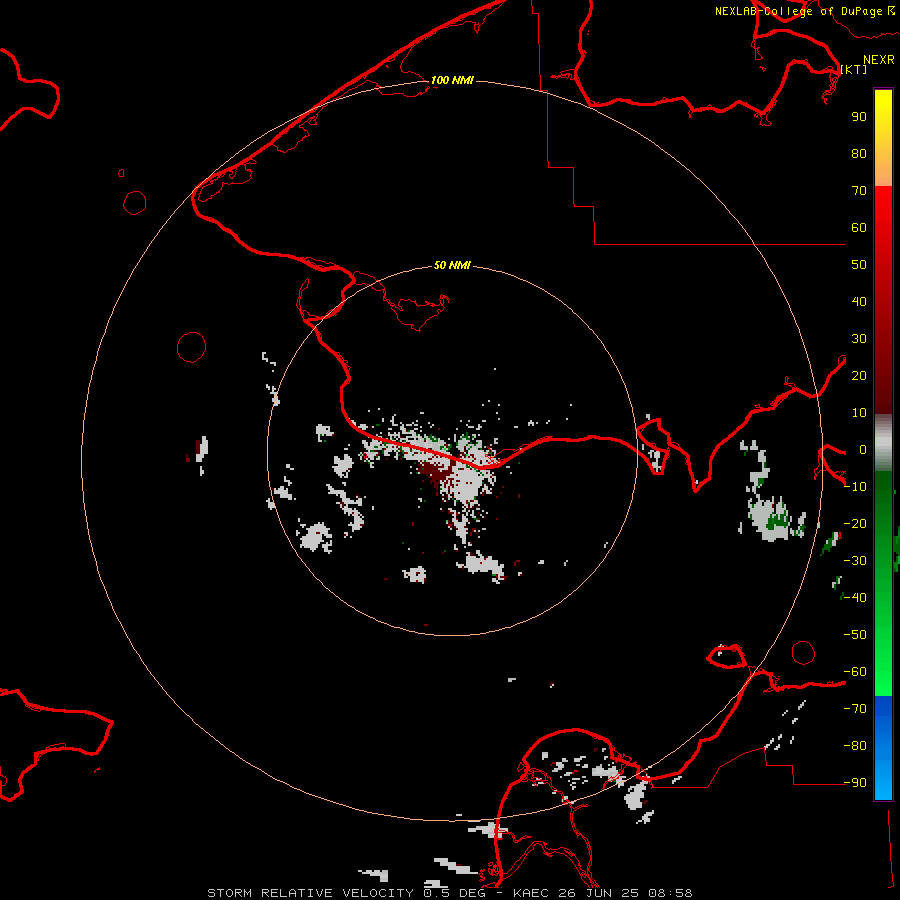The height and width of the screenshot is (900, 900).
Task: Click the 80 value on velocity scale
Action: (859, 154)
